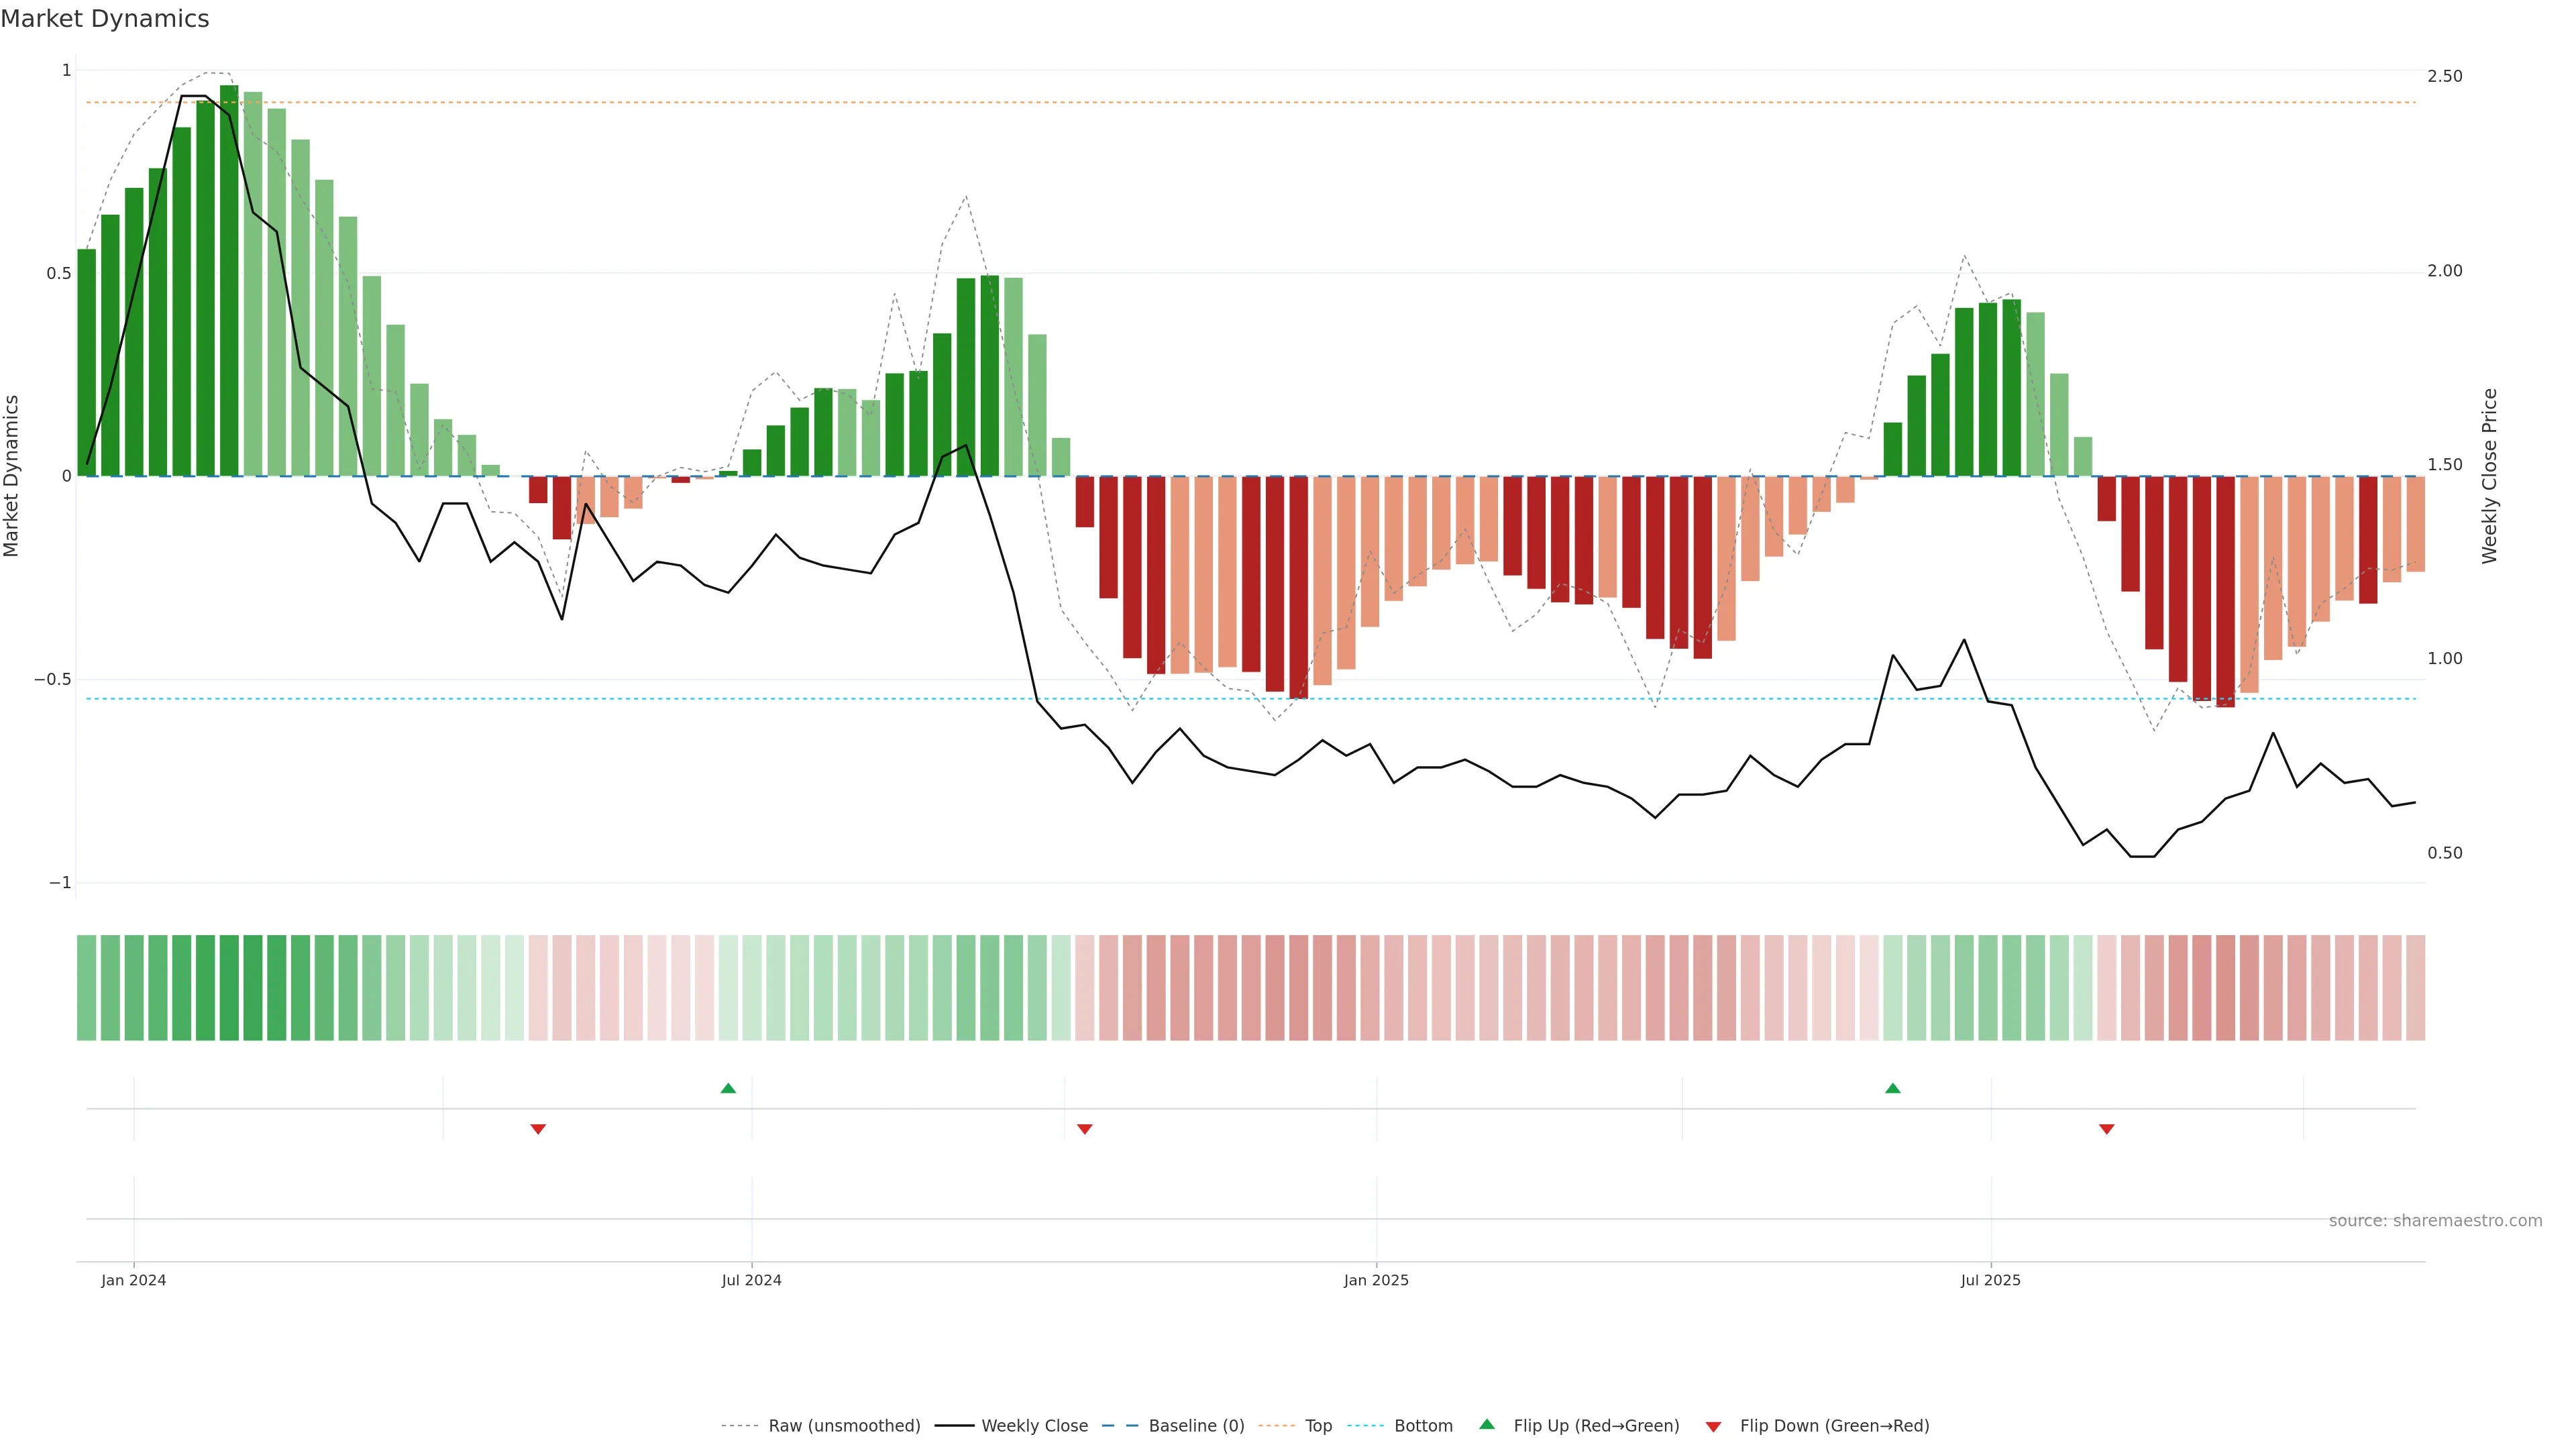Click the red triangle icon in the legend

pyautogui.click(x=1713, y=1427)
